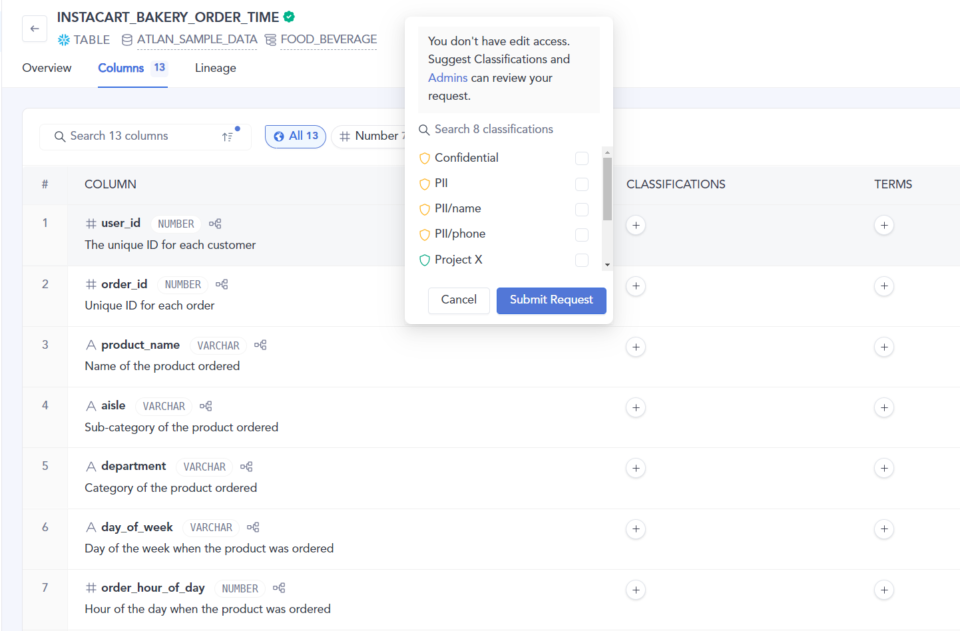This screenshot has height=631, width=960.
Task: Click lineage icon beside product_name column
Action: 260,345
